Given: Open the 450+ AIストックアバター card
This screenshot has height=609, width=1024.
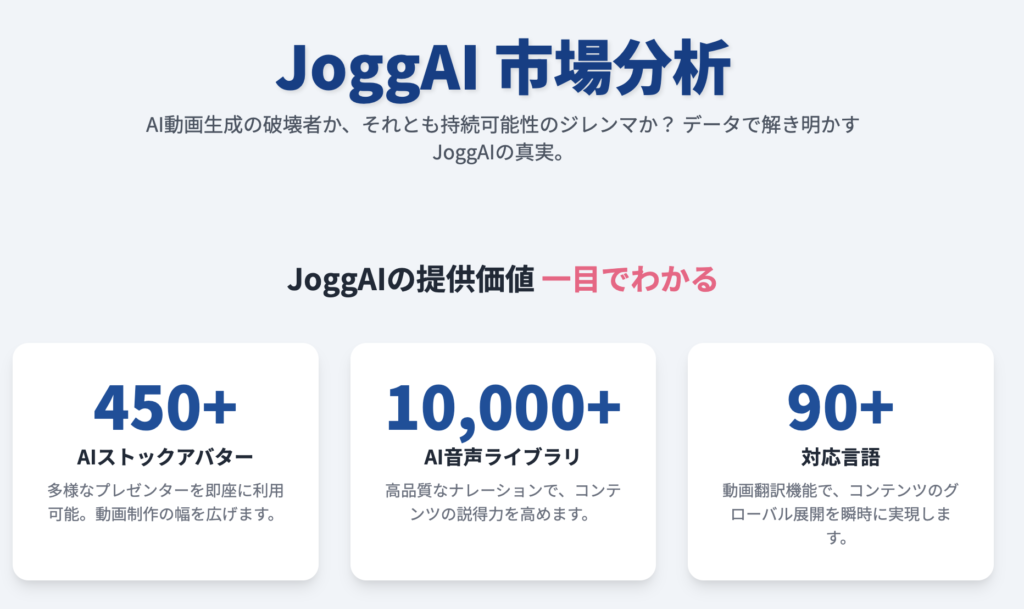Looking at the screenshot, I should point(166,461).
